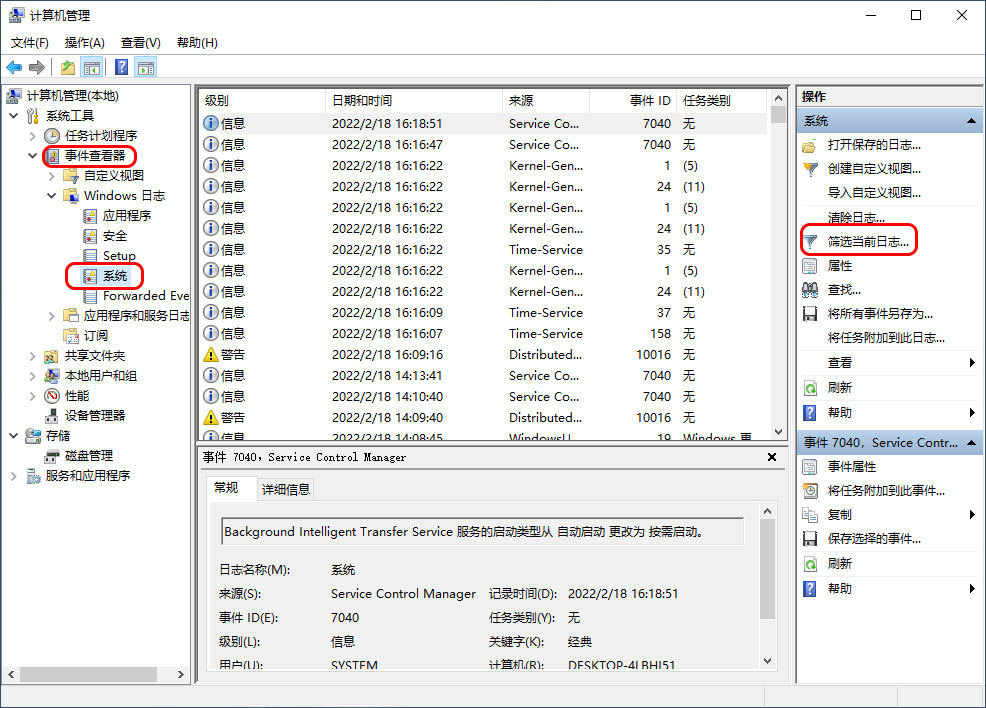Open the 操作(A) menu

[85, 43]
